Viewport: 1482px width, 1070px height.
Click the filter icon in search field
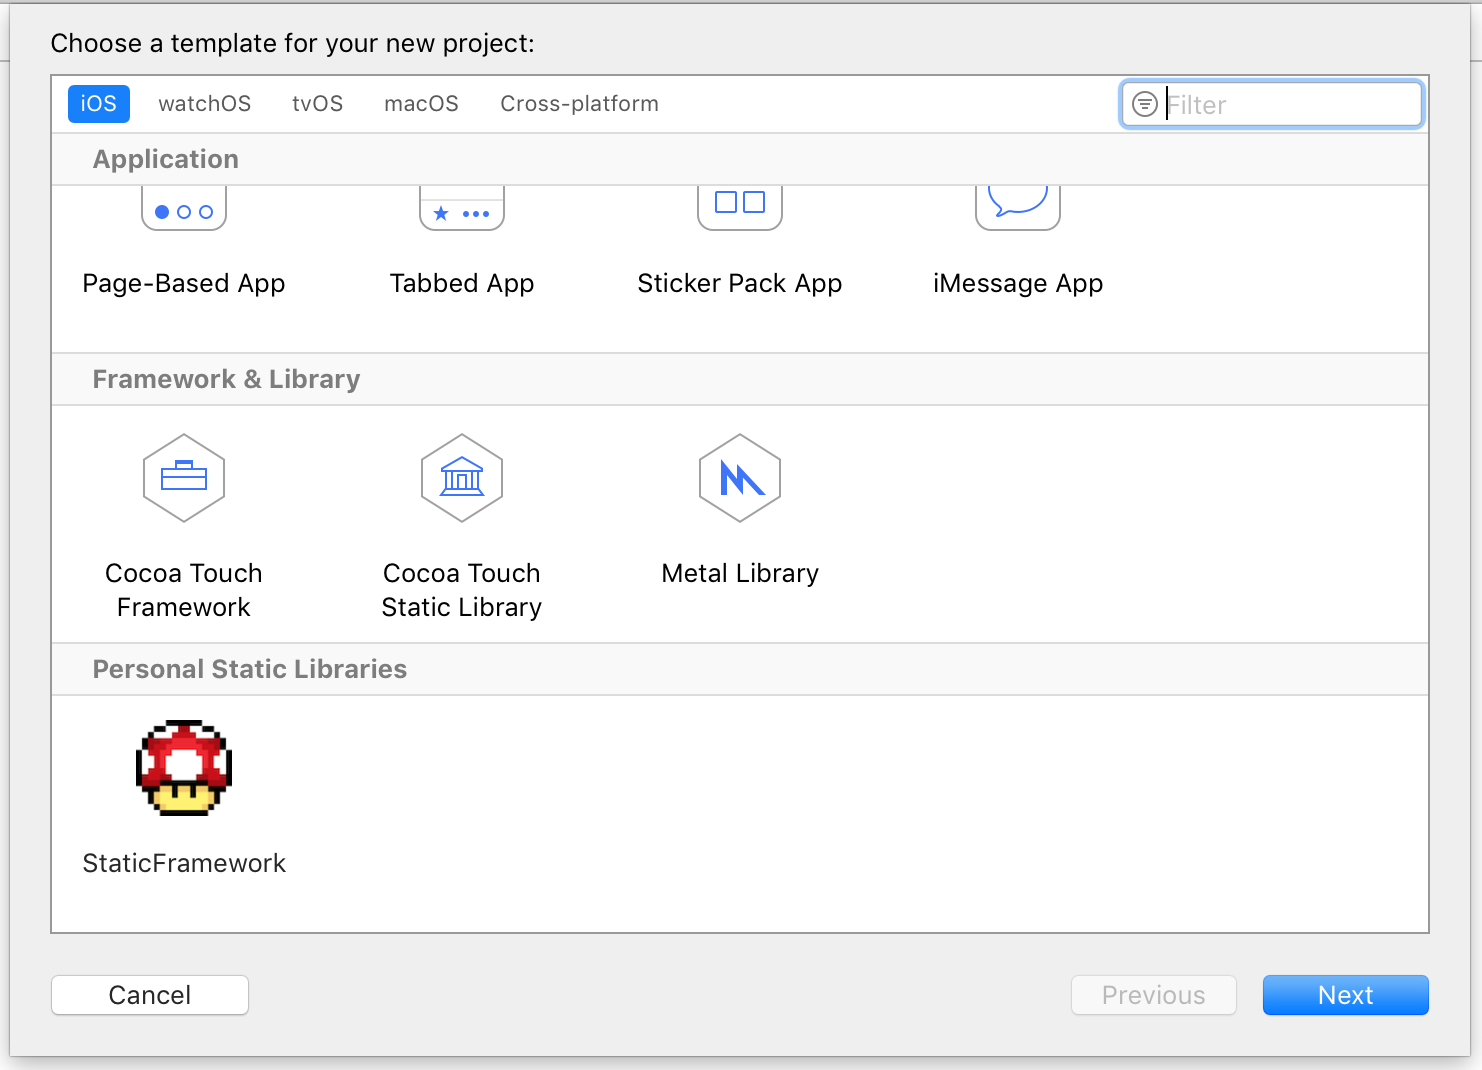pyautogui.click(x=1145, y=104)
